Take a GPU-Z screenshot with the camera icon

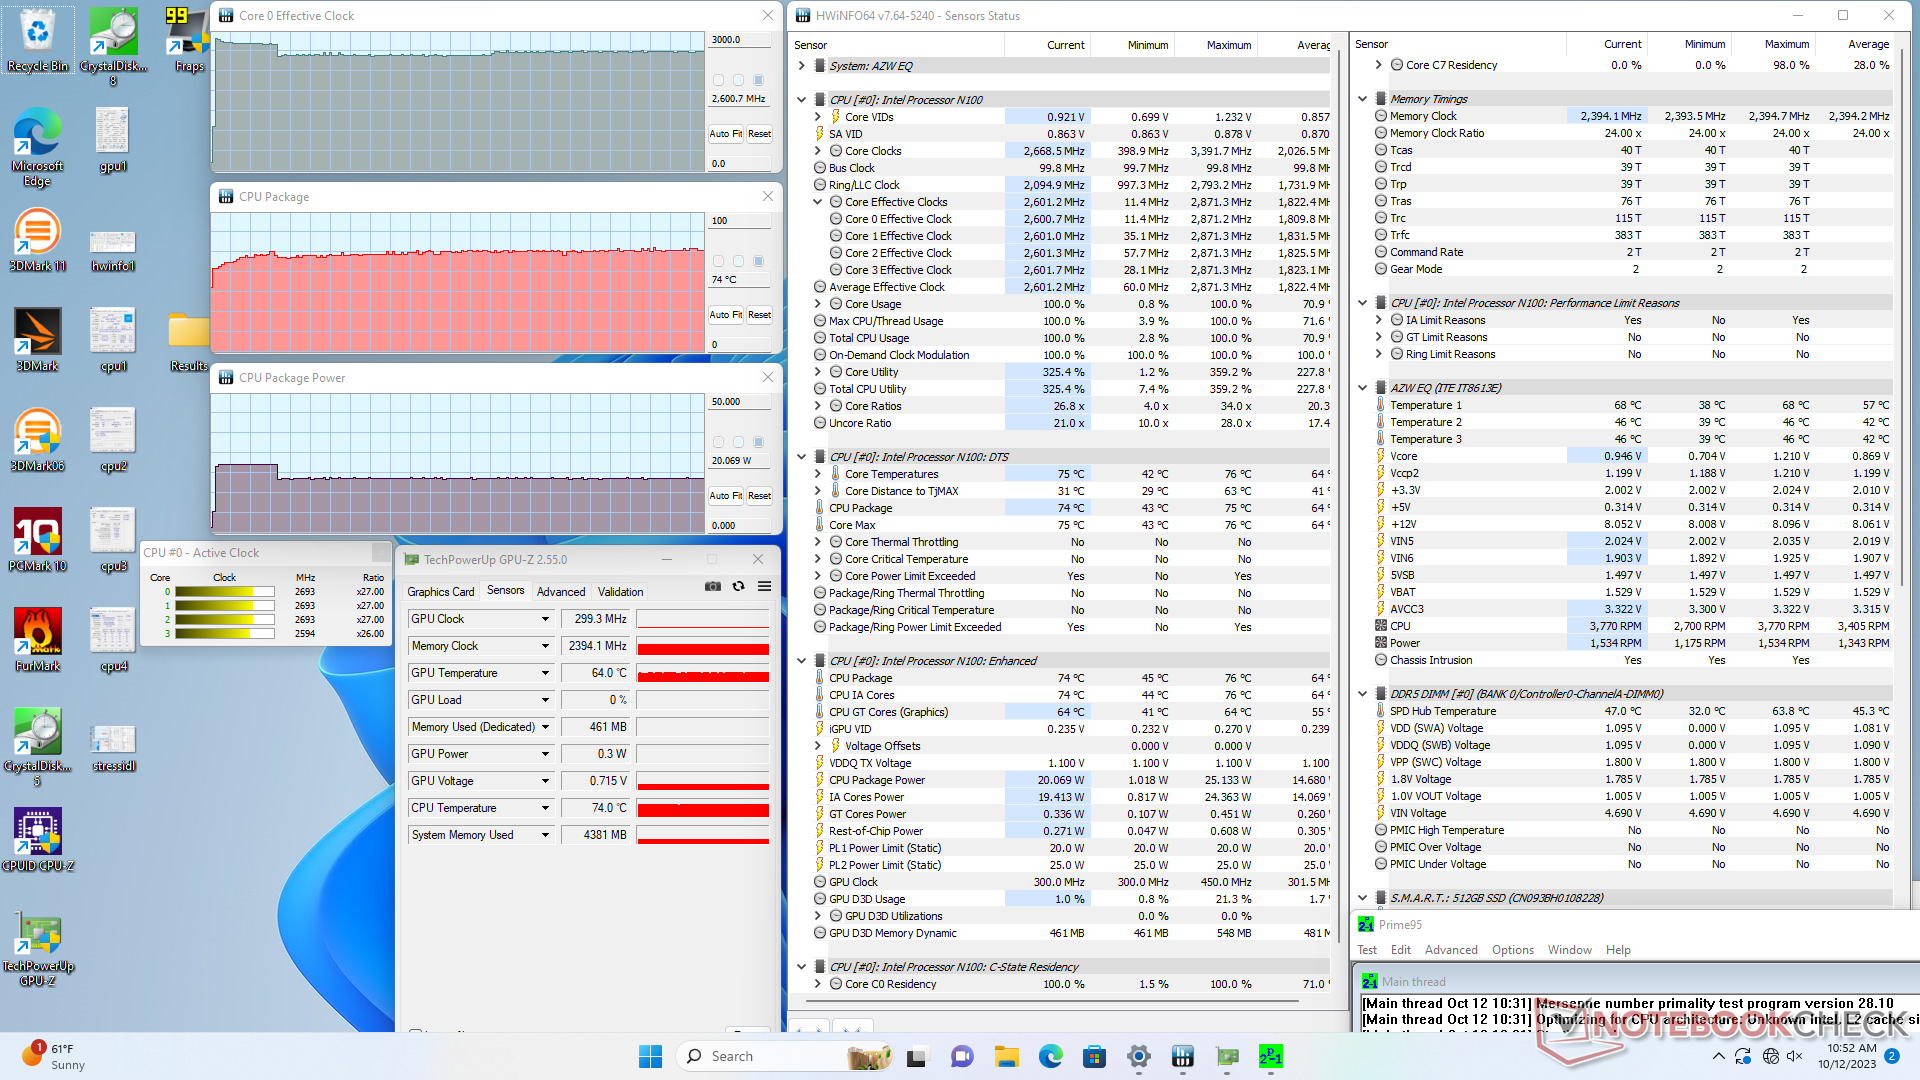tap(712, 587)
